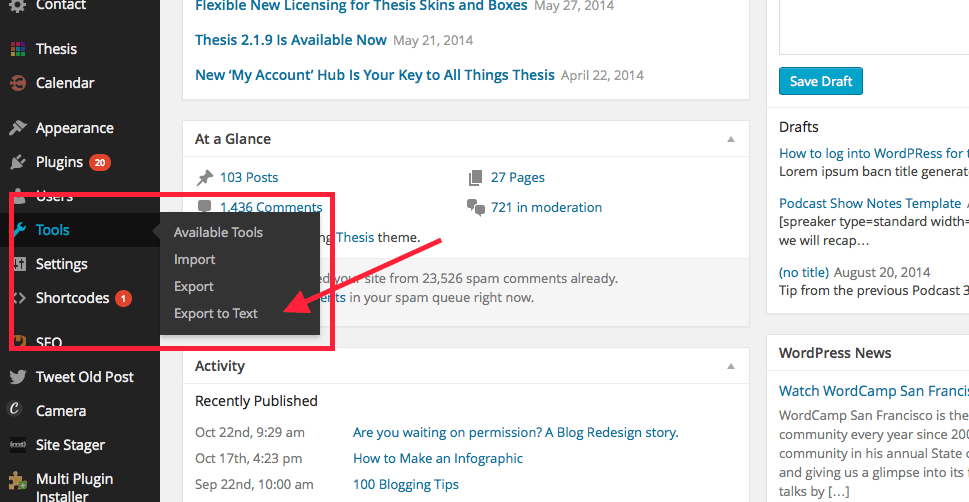This screenshot has height=502, width=969.
Task: Collapse the At a Glance panel
Action: coord(731,139)
